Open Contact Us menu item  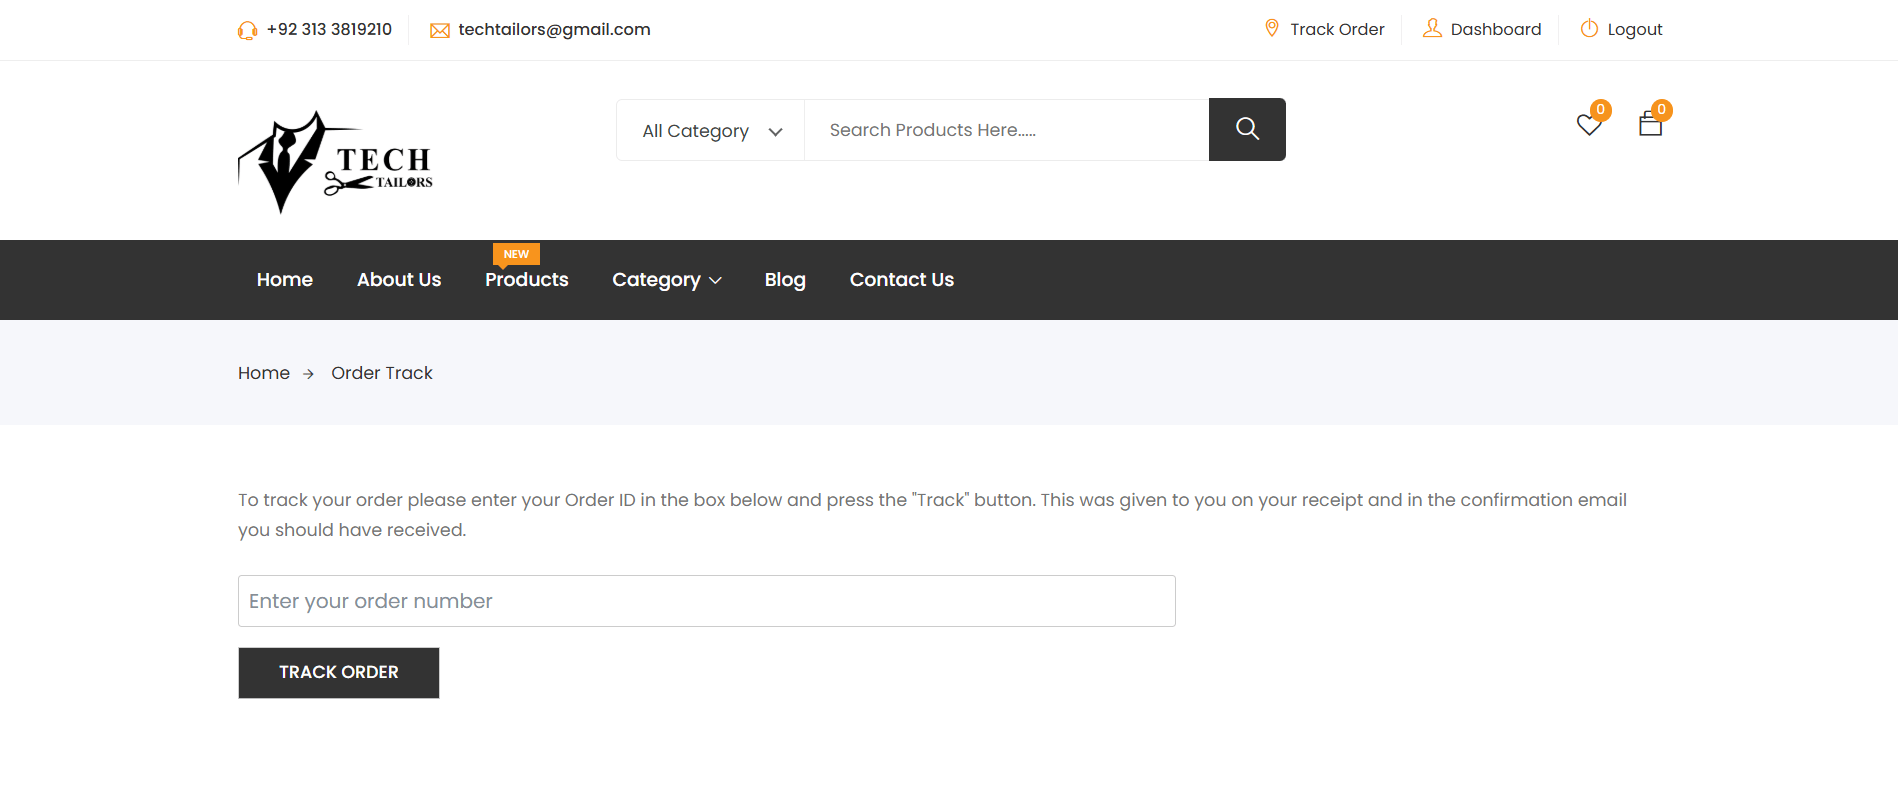click(x=902, y=280)
